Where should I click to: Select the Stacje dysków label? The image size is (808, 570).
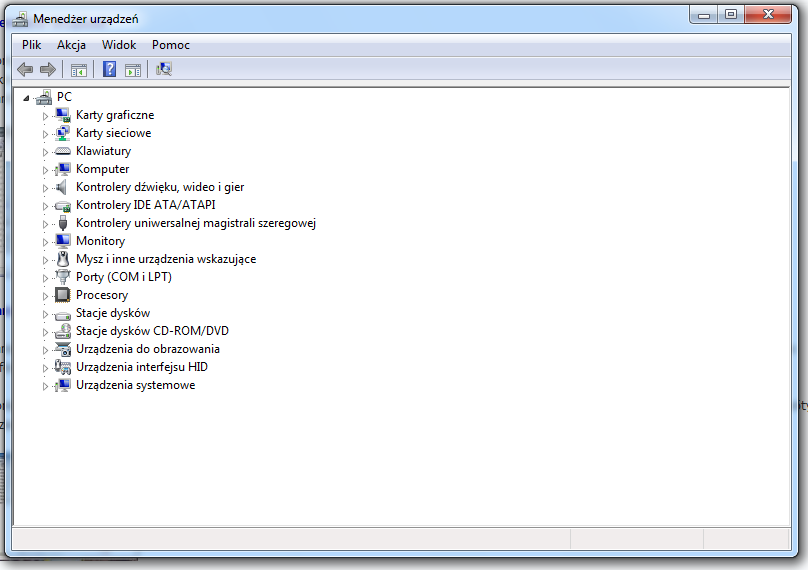point(113,313)
